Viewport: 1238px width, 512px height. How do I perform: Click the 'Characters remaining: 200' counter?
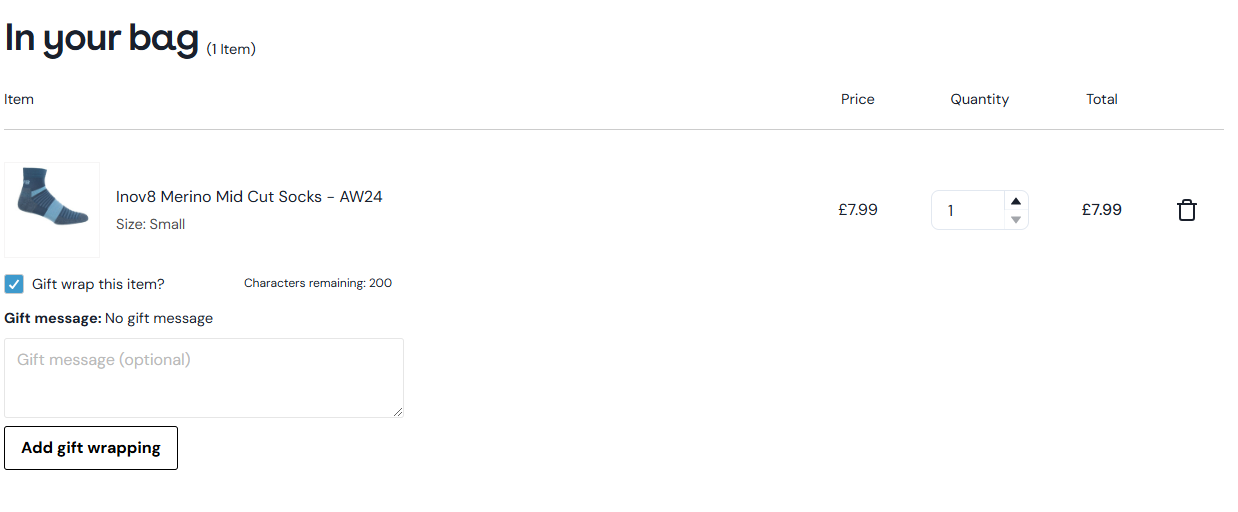(318, 283)
